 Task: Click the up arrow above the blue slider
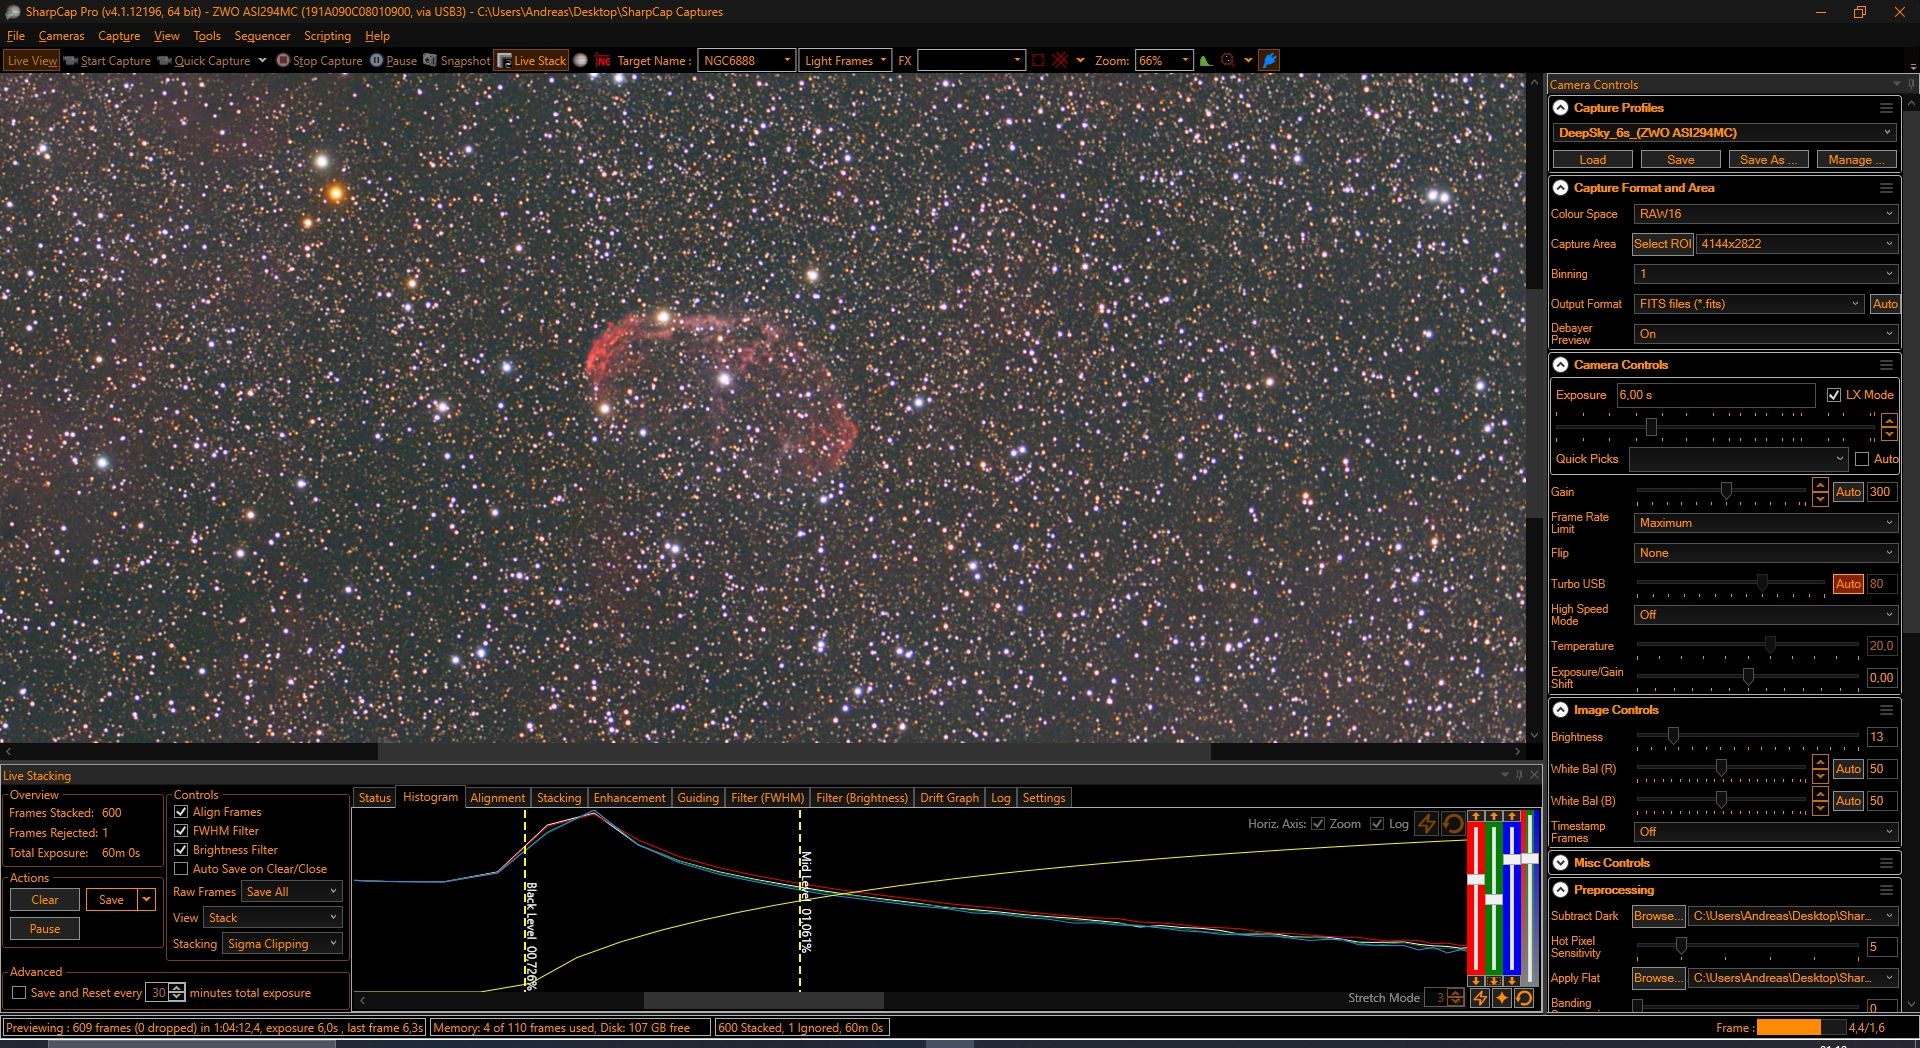click(x=1512, y=816)
